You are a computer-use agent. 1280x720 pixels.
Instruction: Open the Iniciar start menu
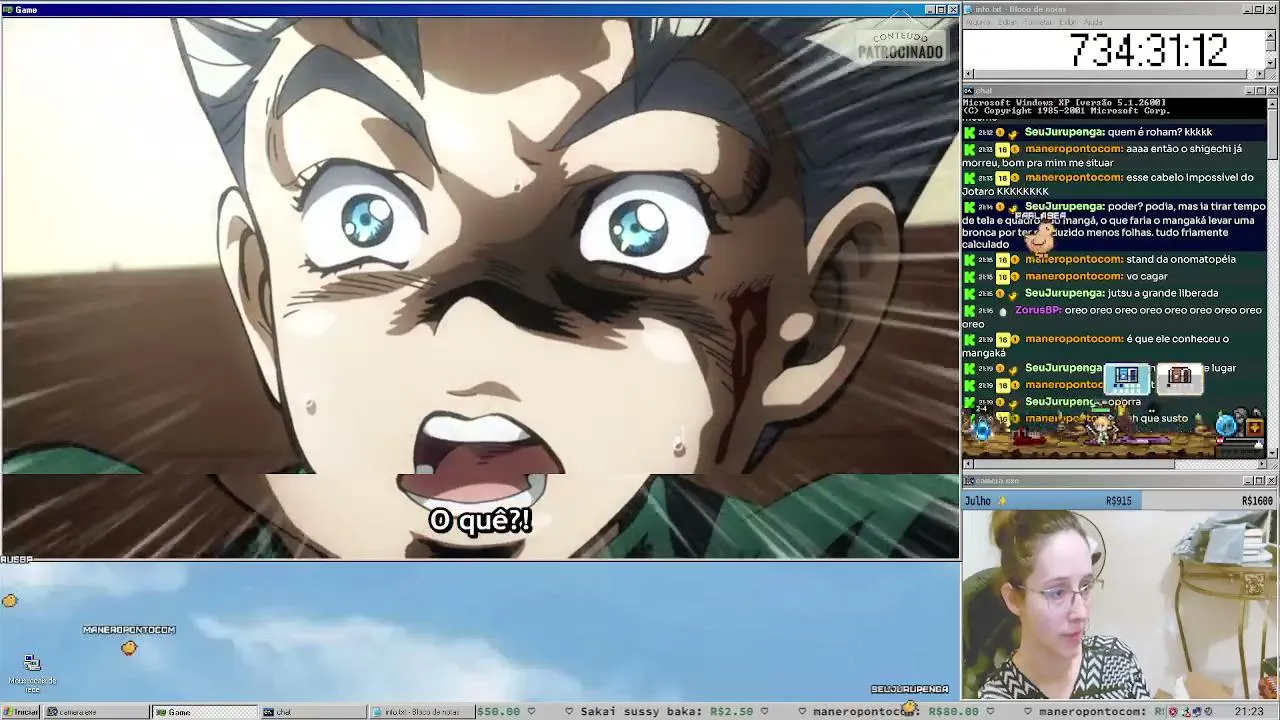point(21,712)
